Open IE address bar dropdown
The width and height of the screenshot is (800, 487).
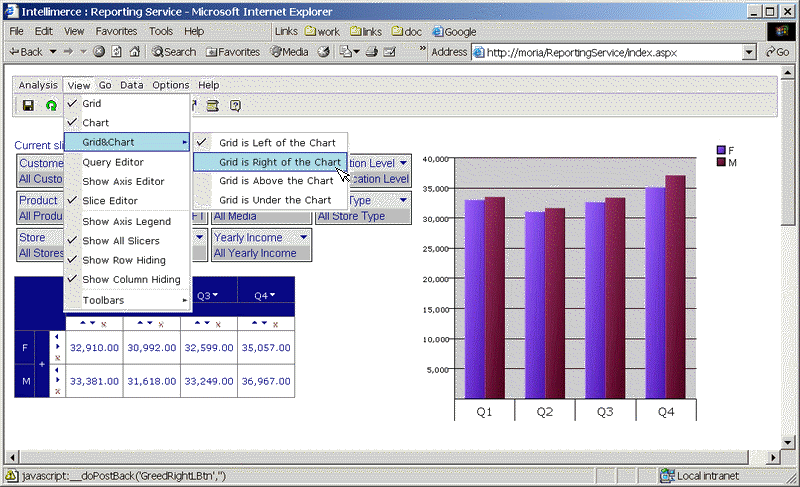[749, 52]
